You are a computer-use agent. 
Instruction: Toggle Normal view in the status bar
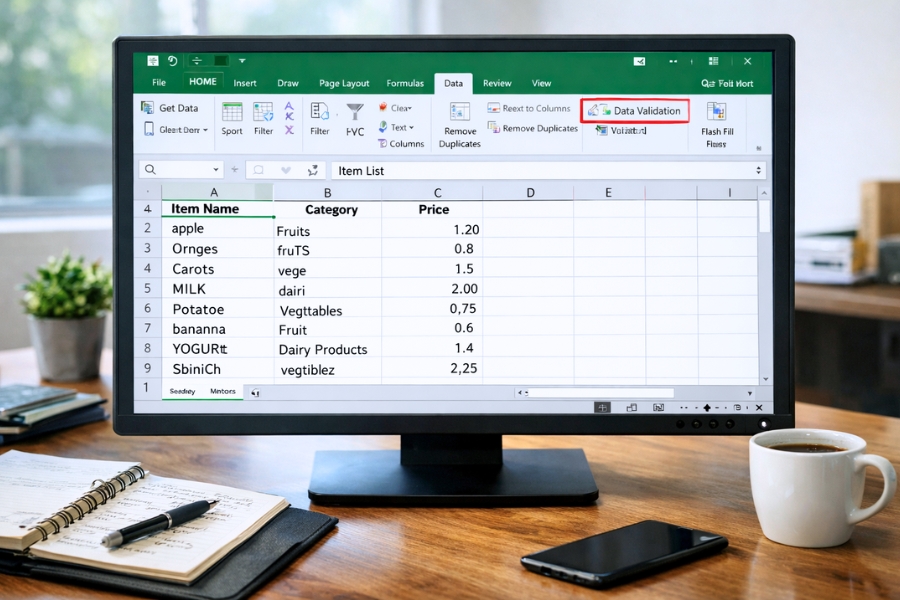(x=603, y=406)
